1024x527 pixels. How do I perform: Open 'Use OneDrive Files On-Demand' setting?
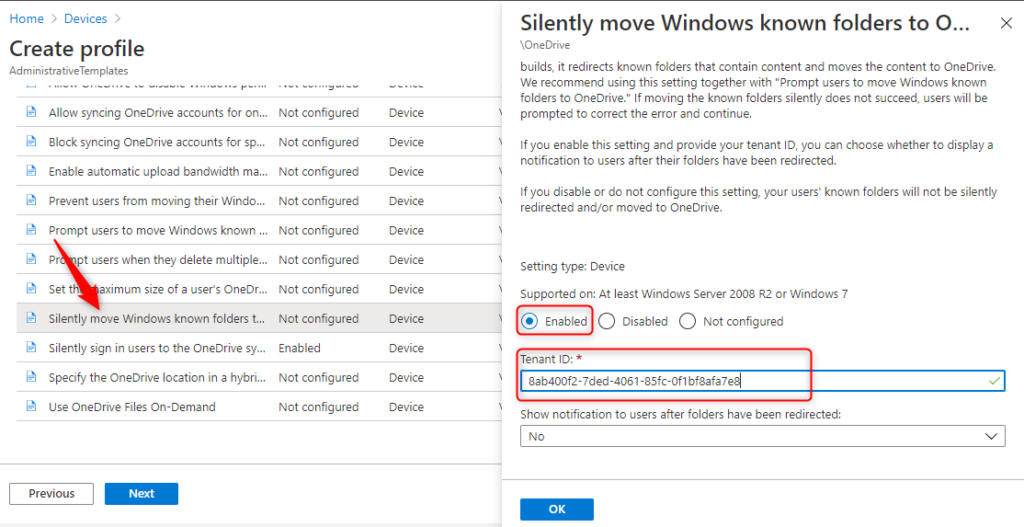132,407
